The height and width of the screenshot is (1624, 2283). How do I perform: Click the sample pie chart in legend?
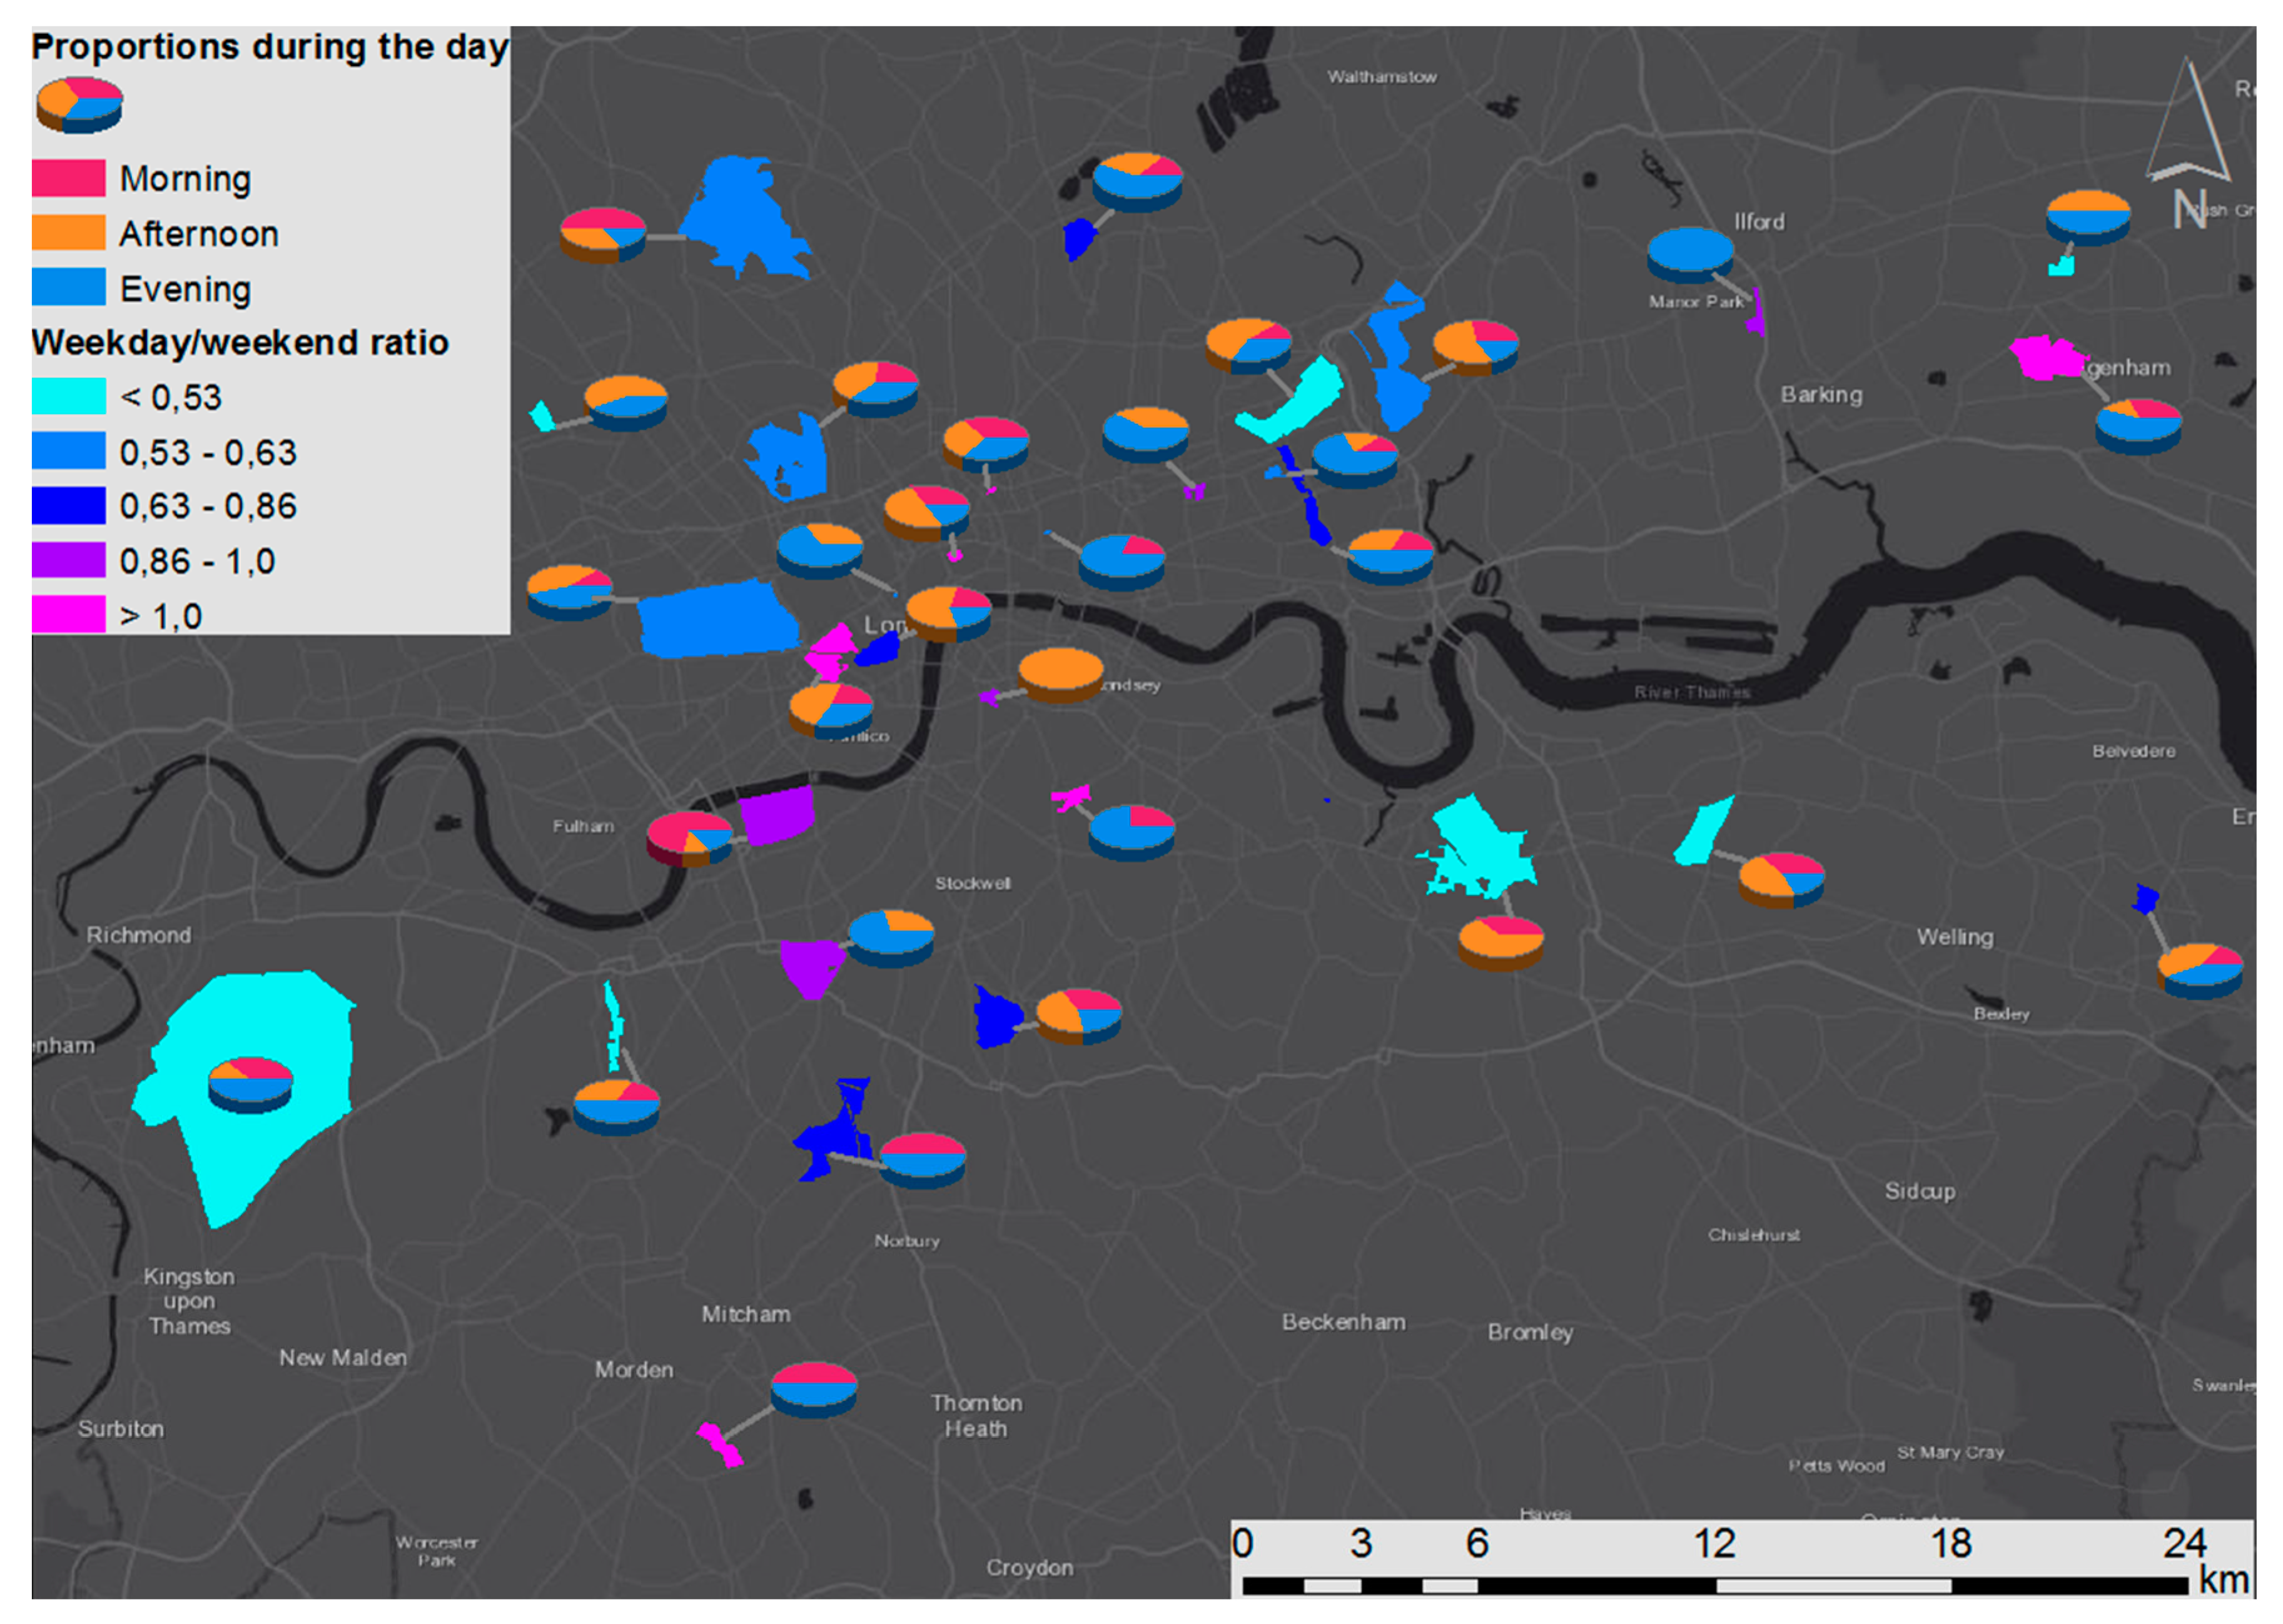coord(79,103)
